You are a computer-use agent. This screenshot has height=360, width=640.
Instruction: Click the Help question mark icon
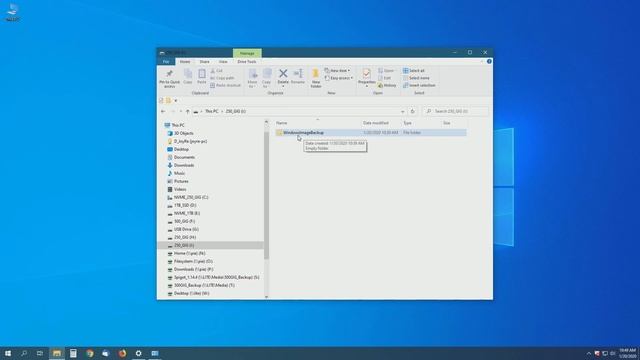click(x=489, y=62)
